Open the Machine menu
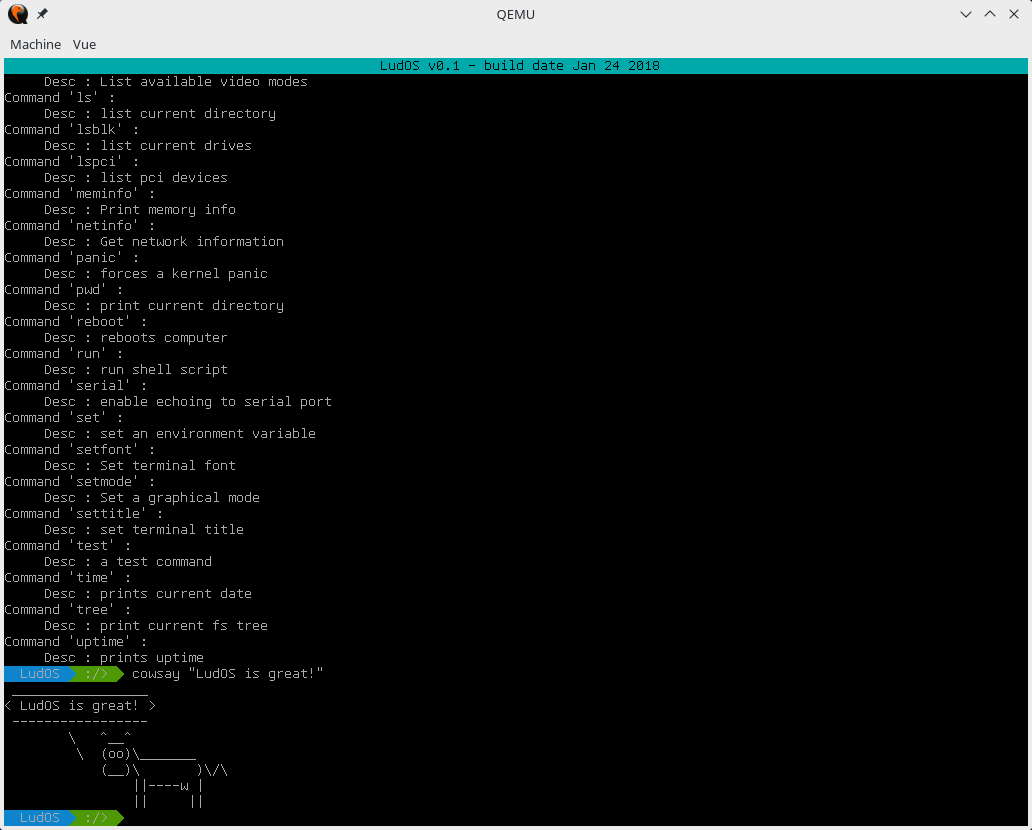The width and height of the screenshot is (1032, 830). pyautogui.click(x=36, y=44)
